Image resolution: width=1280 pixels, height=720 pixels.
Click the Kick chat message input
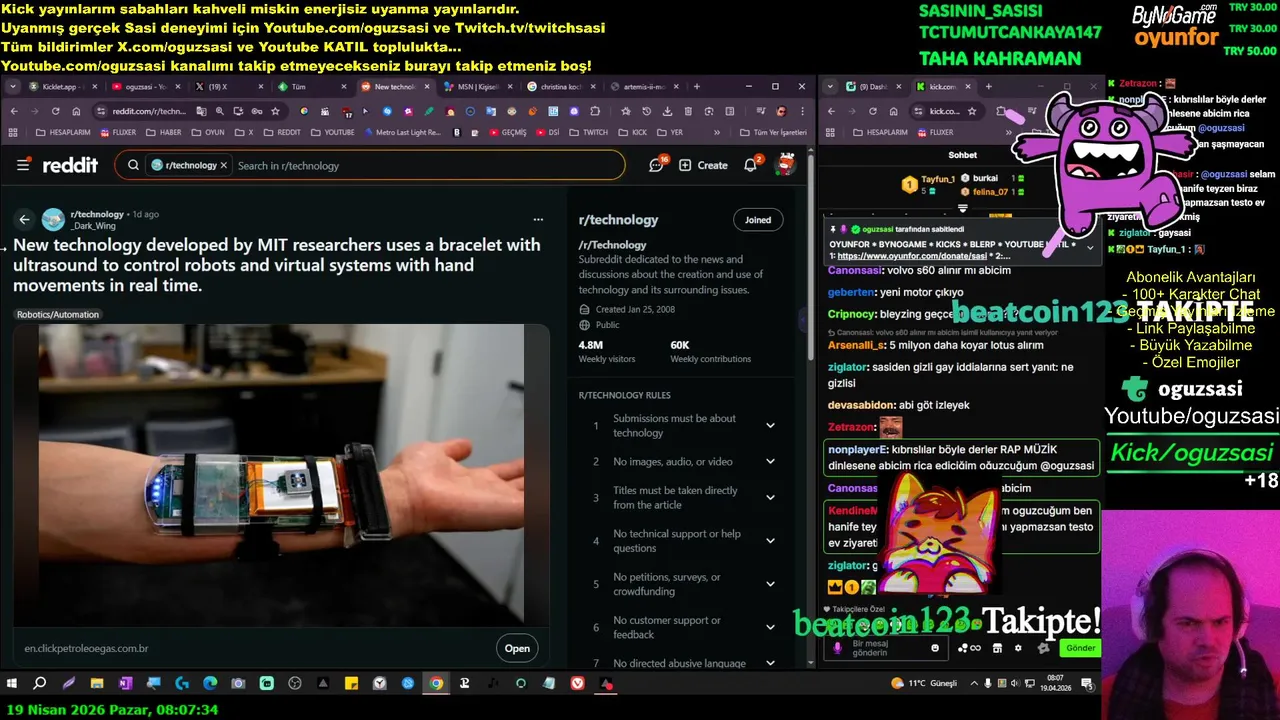click(x=886, y=648)
